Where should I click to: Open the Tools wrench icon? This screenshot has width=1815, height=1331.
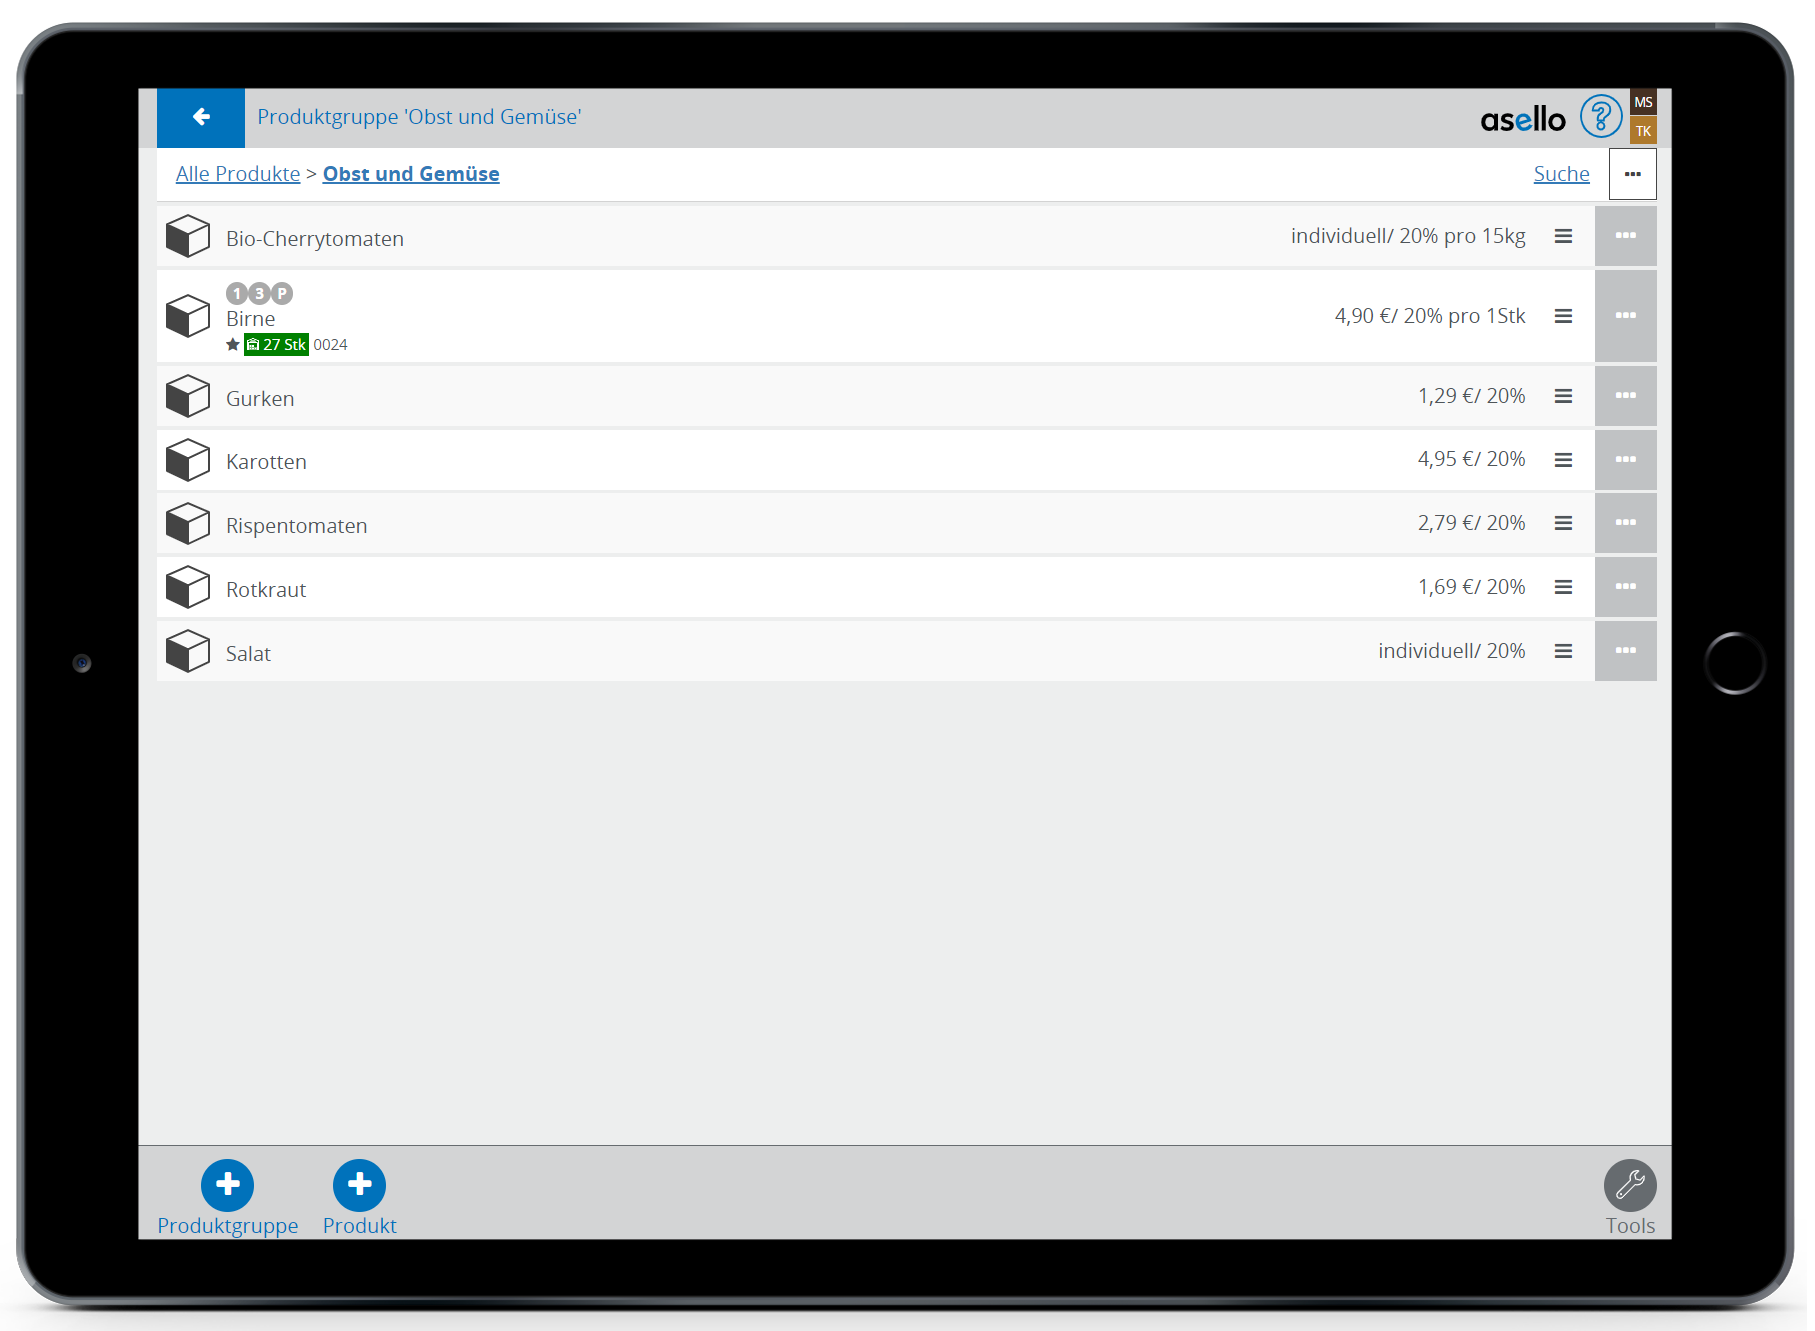pos(1629,1185)
